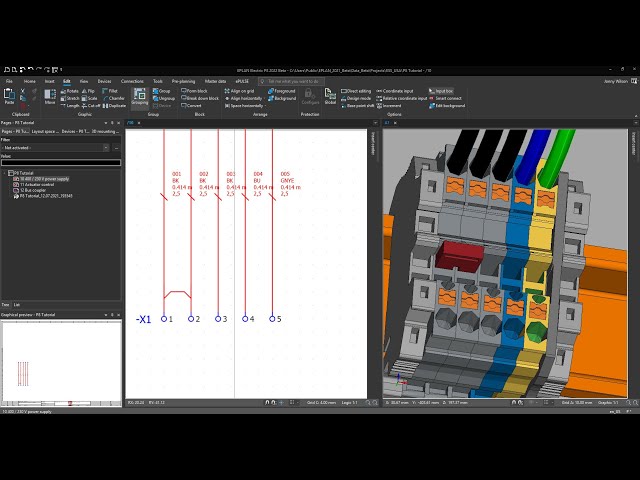The image size is (640, 480).
Task: Collapse the P8 Tutorial tree node
Action: [x=5, y=173]
